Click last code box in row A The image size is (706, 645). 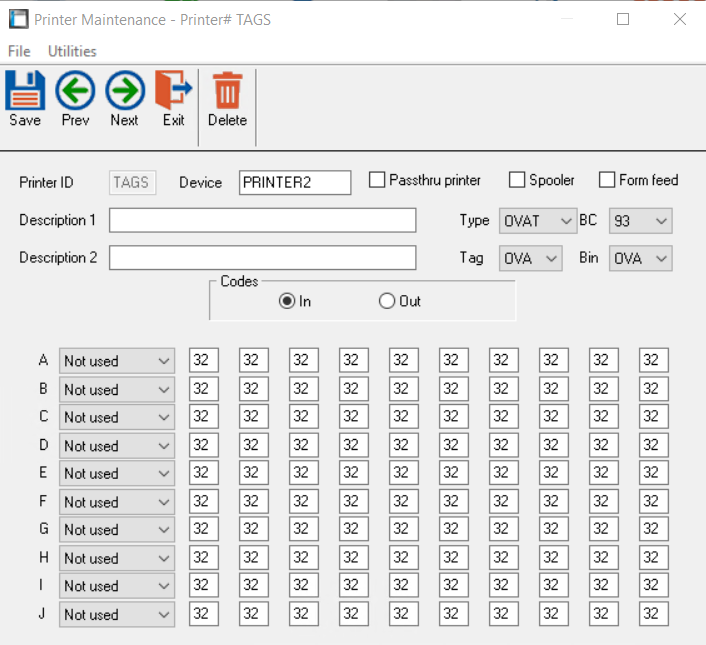click(653, 360)
